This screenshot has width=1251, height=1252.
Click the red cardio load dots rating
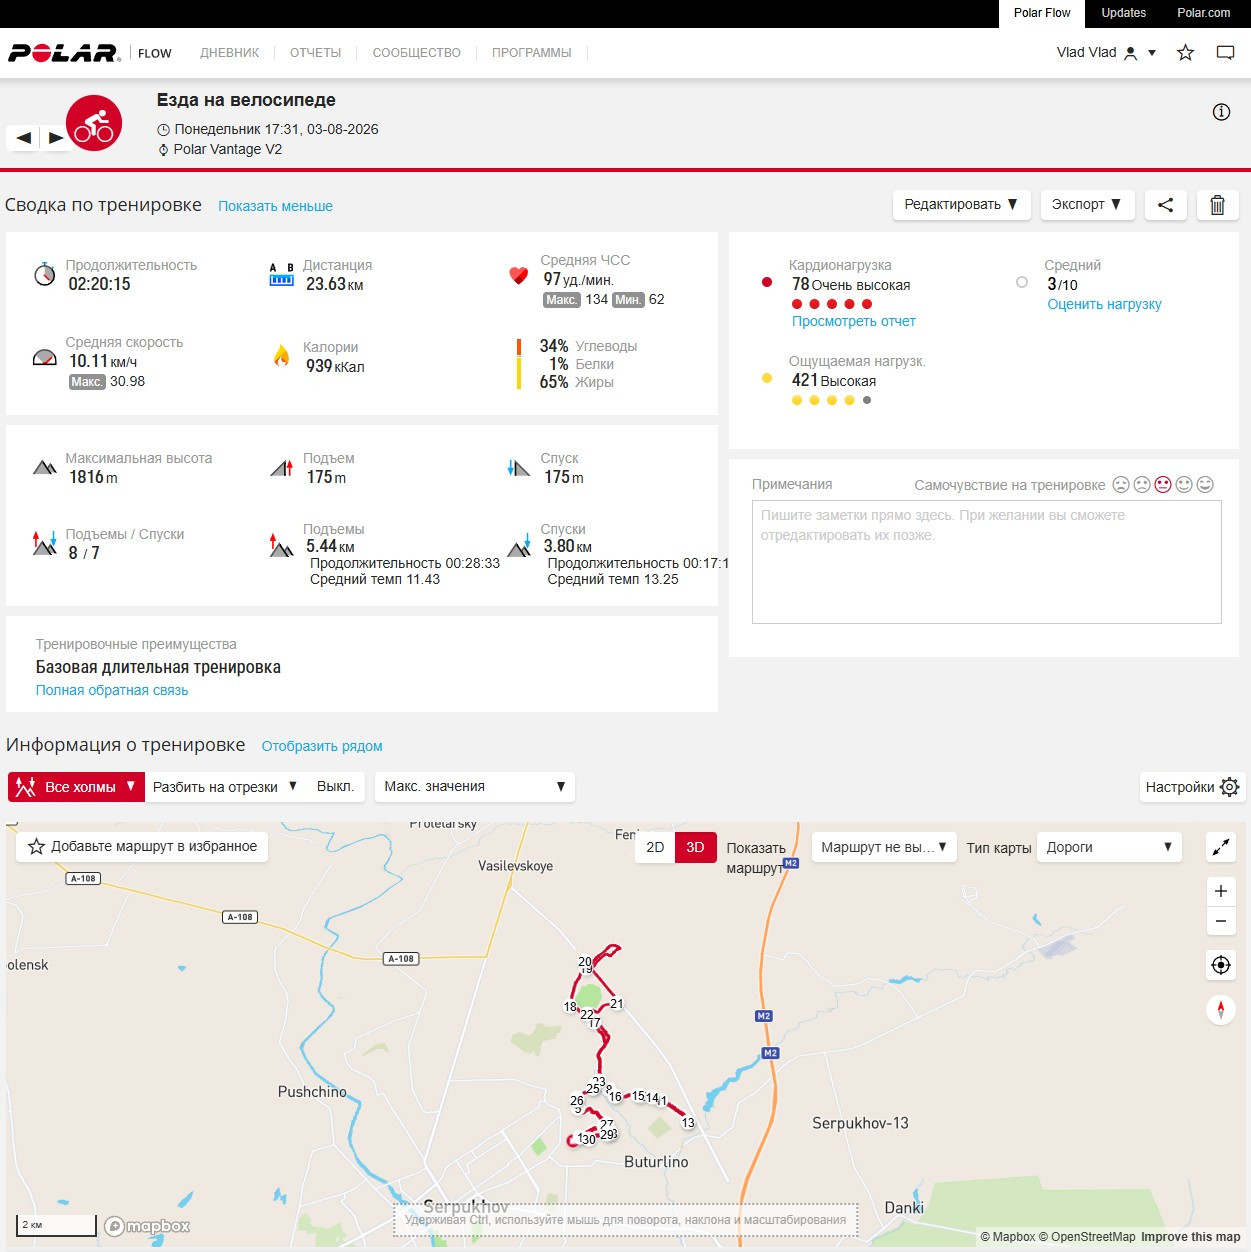(832, 304)
